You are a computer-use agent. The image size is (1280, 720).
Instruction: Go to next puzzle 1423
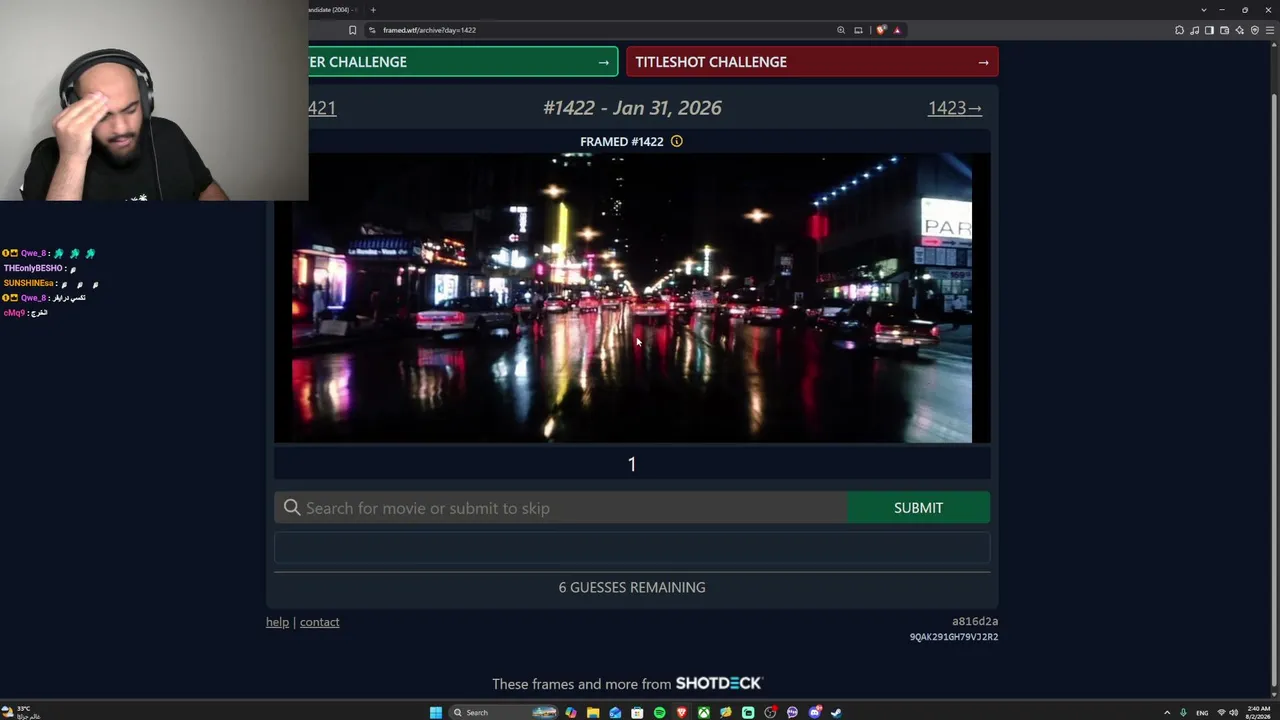[955, 108]
